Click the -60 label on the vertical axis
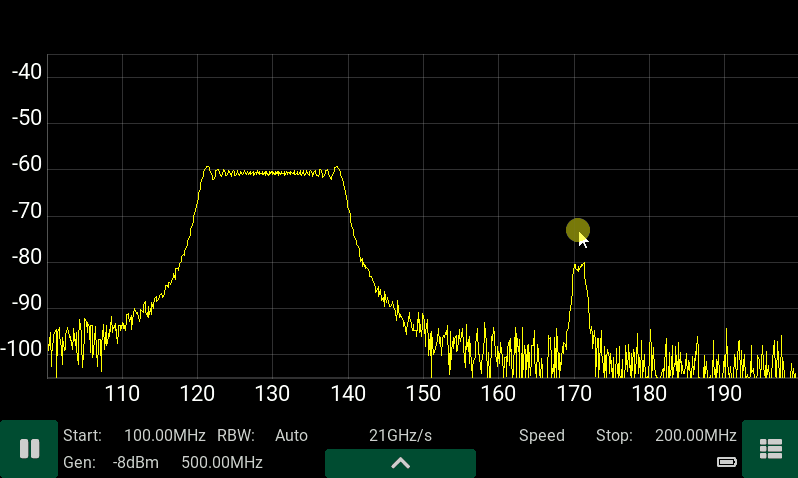This screenshot has width=798, height=478. (26, 165)
